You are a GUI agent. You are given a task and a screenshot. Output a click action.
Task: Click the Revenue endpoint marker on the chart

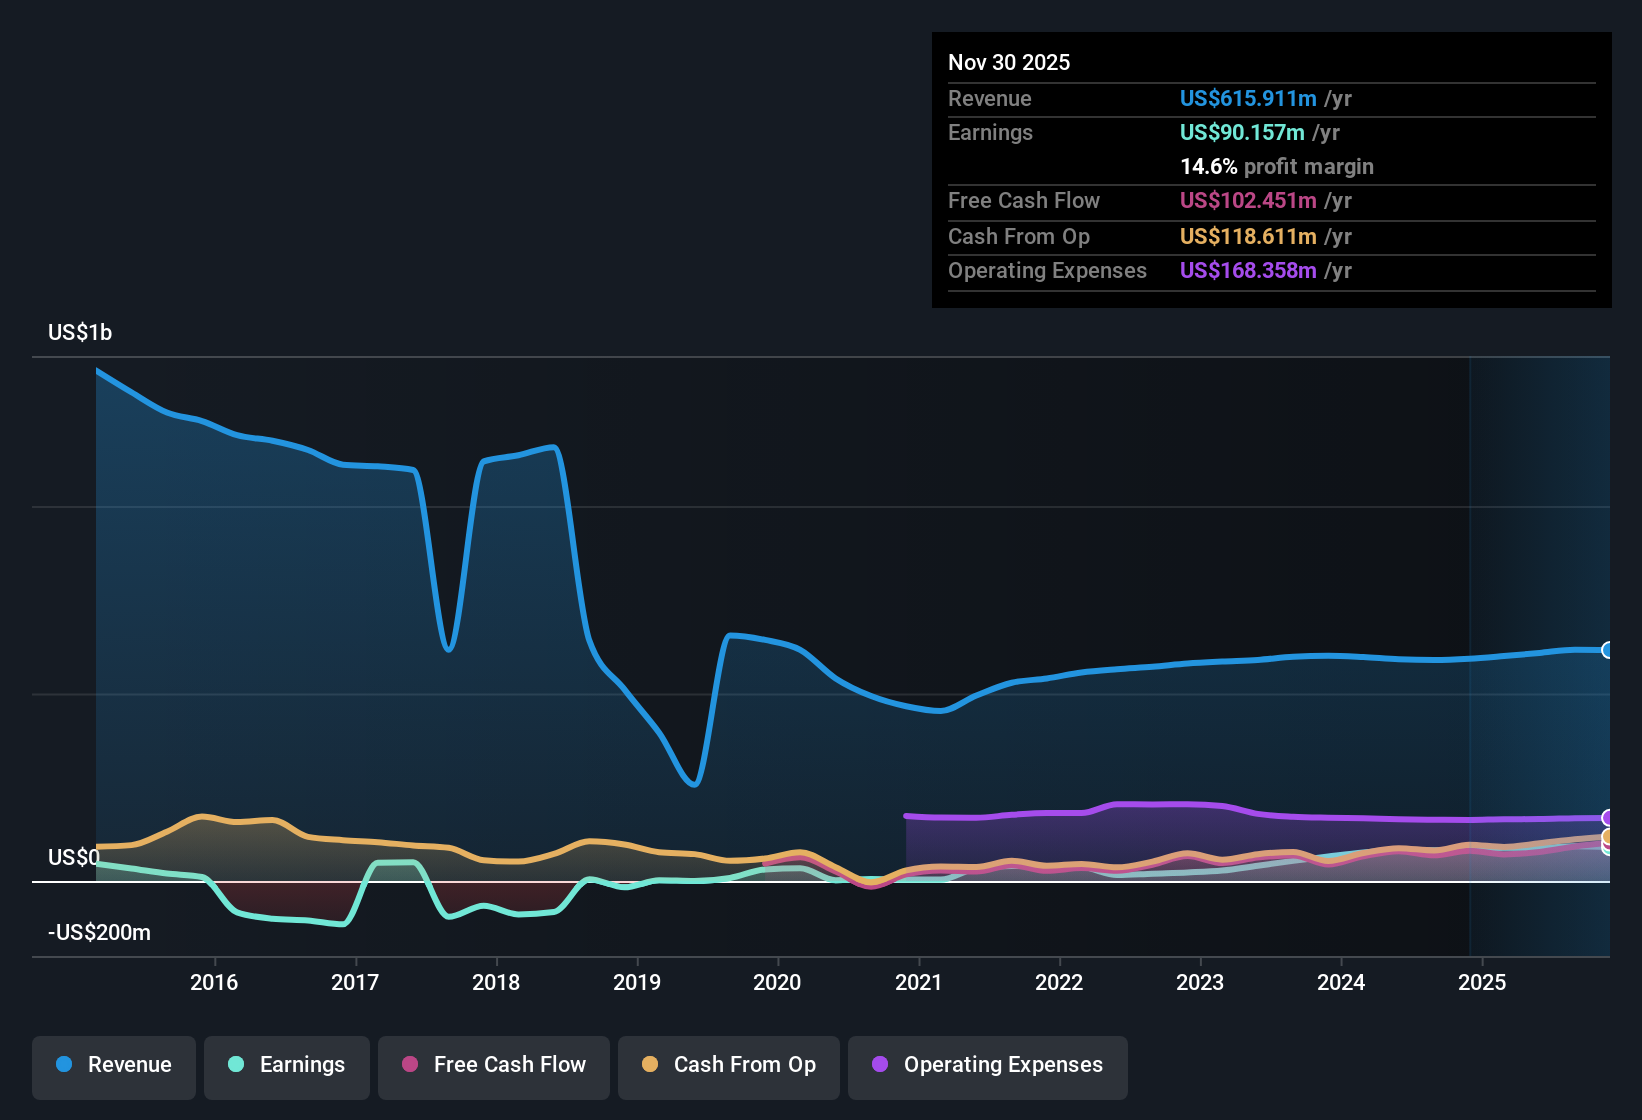(1608, 650)
